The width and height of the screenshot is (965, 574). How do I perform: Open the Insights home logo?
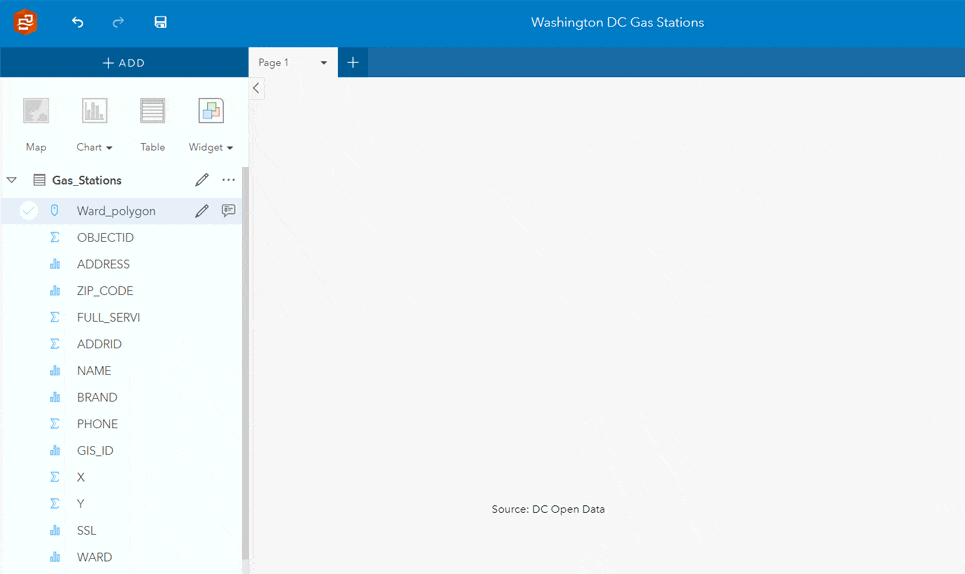click(x=25, y=22)
